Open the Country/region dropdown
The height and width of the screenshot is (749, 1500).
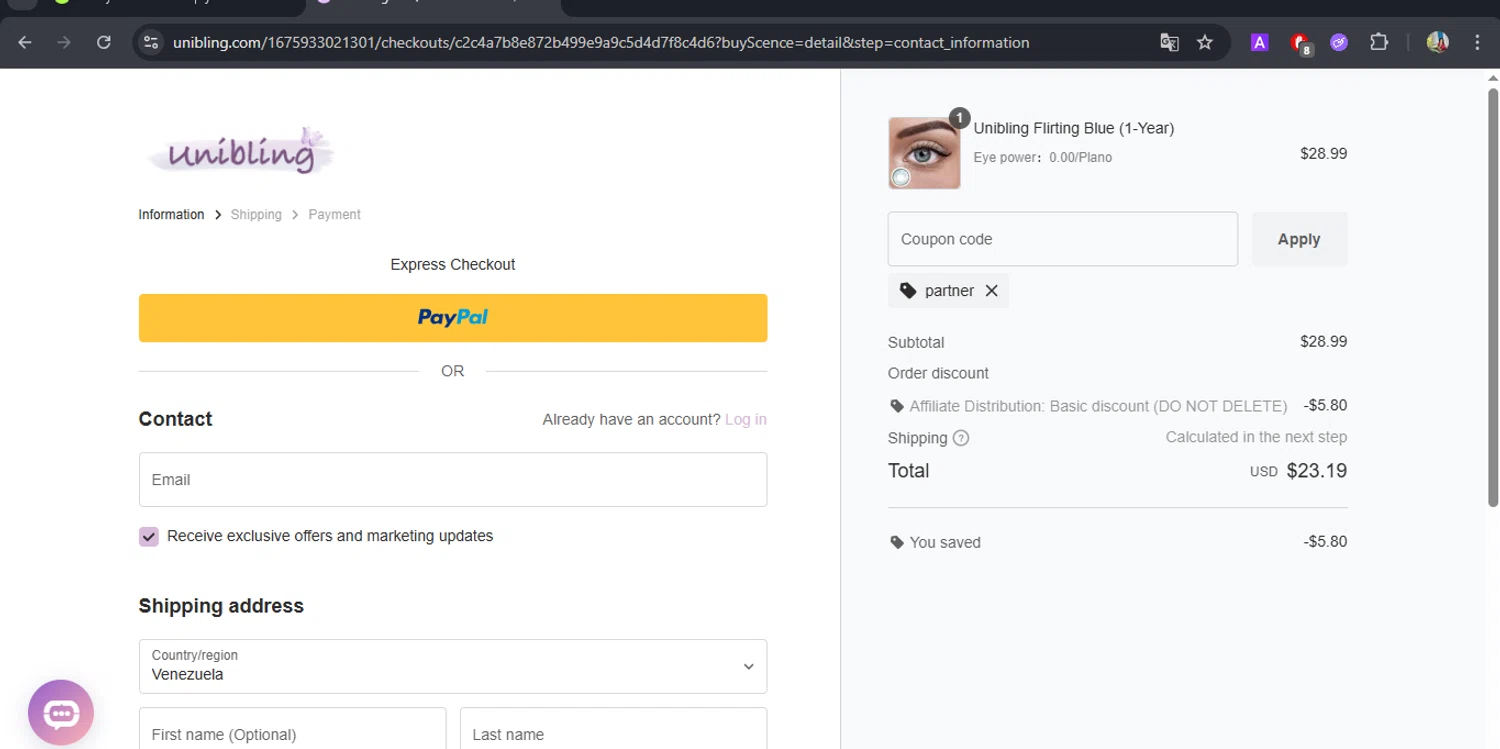[453, 666]
